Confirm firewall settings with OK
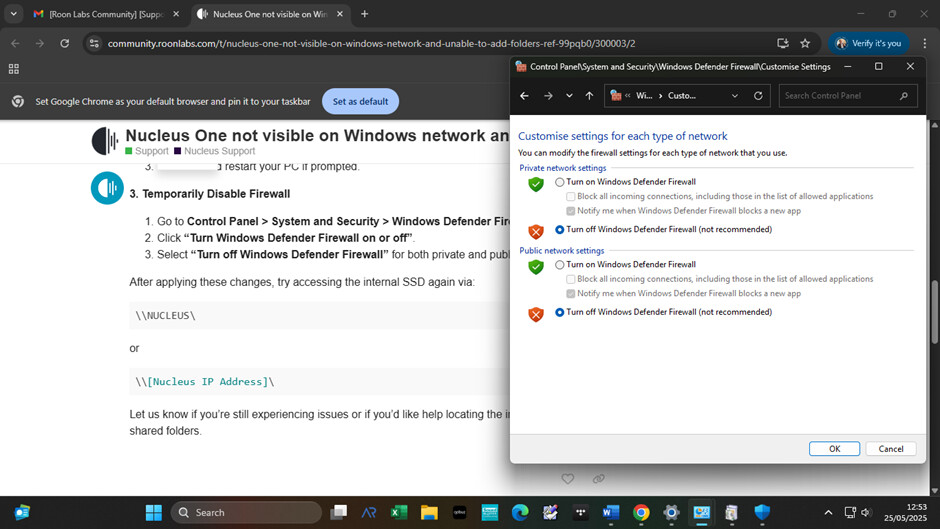Viewport: 940px width, 529px height. (834, 449)
